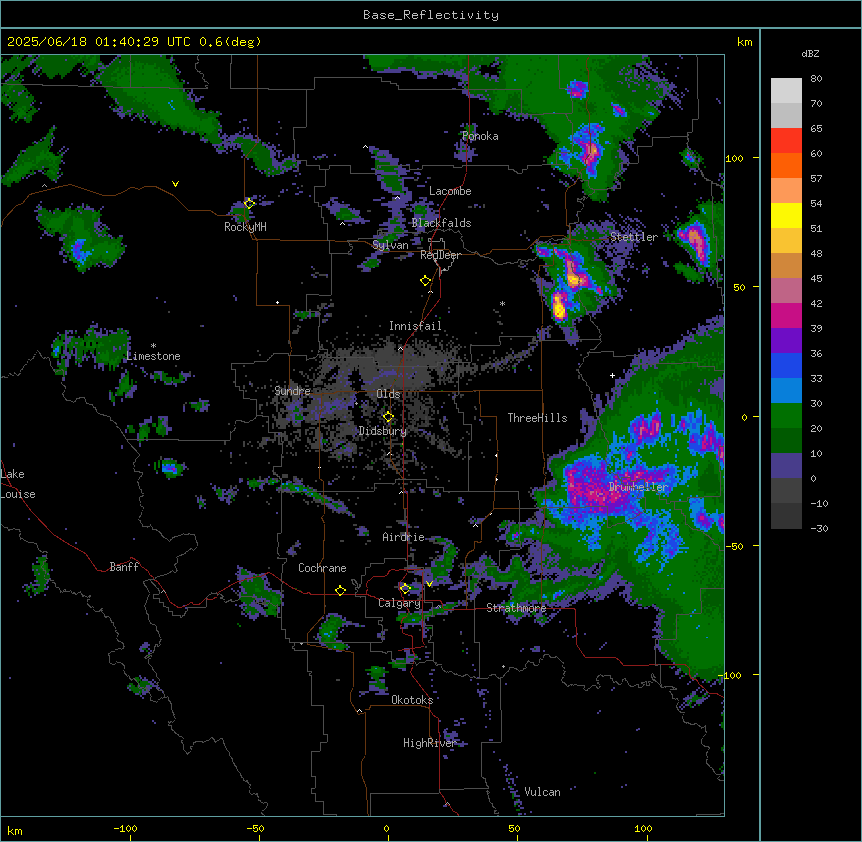Click the Vulcan label
The height and width of the screenshot is (842, 862).
coord(542,792)
